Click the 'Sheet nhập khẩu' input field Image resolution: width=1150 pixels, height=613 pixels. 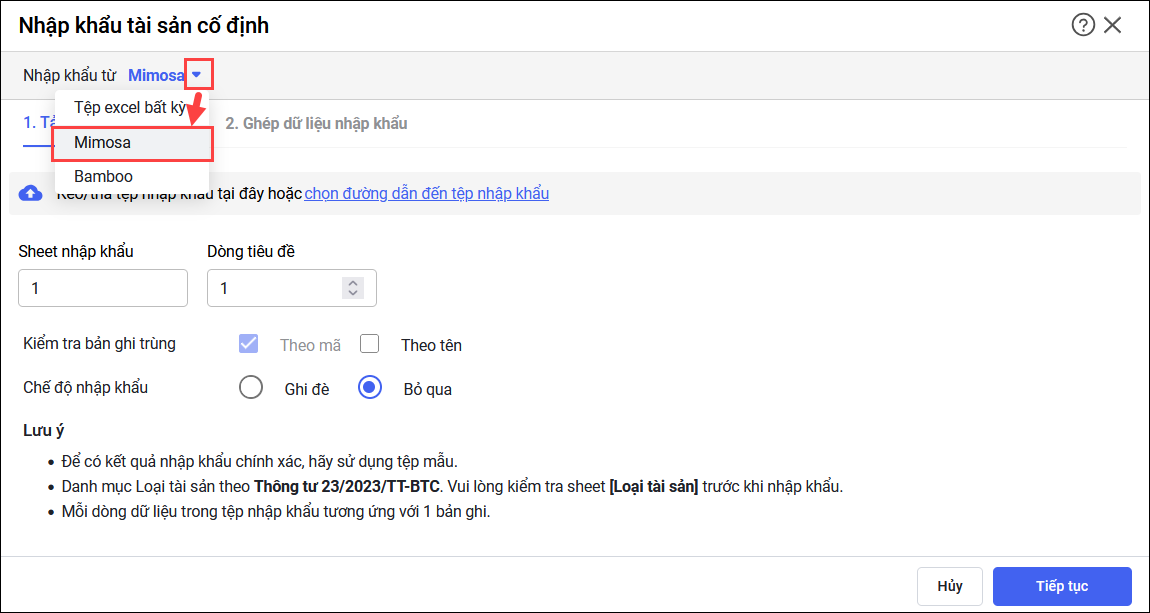103,288
